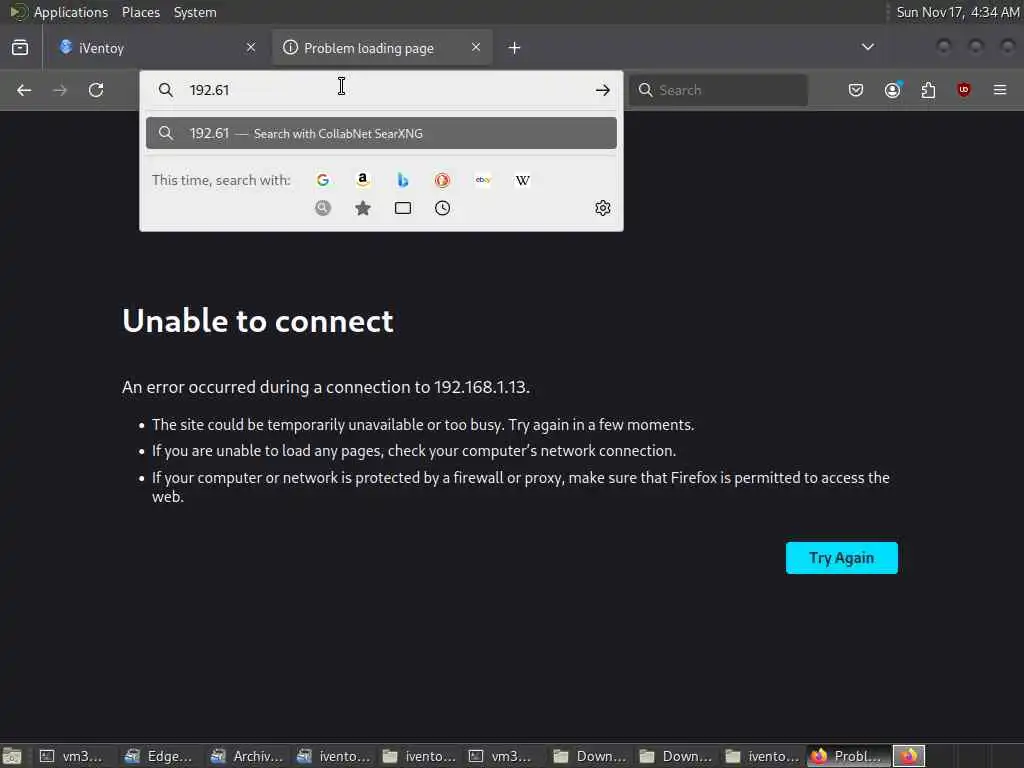Search this time with eBay

tap(483, 180)
